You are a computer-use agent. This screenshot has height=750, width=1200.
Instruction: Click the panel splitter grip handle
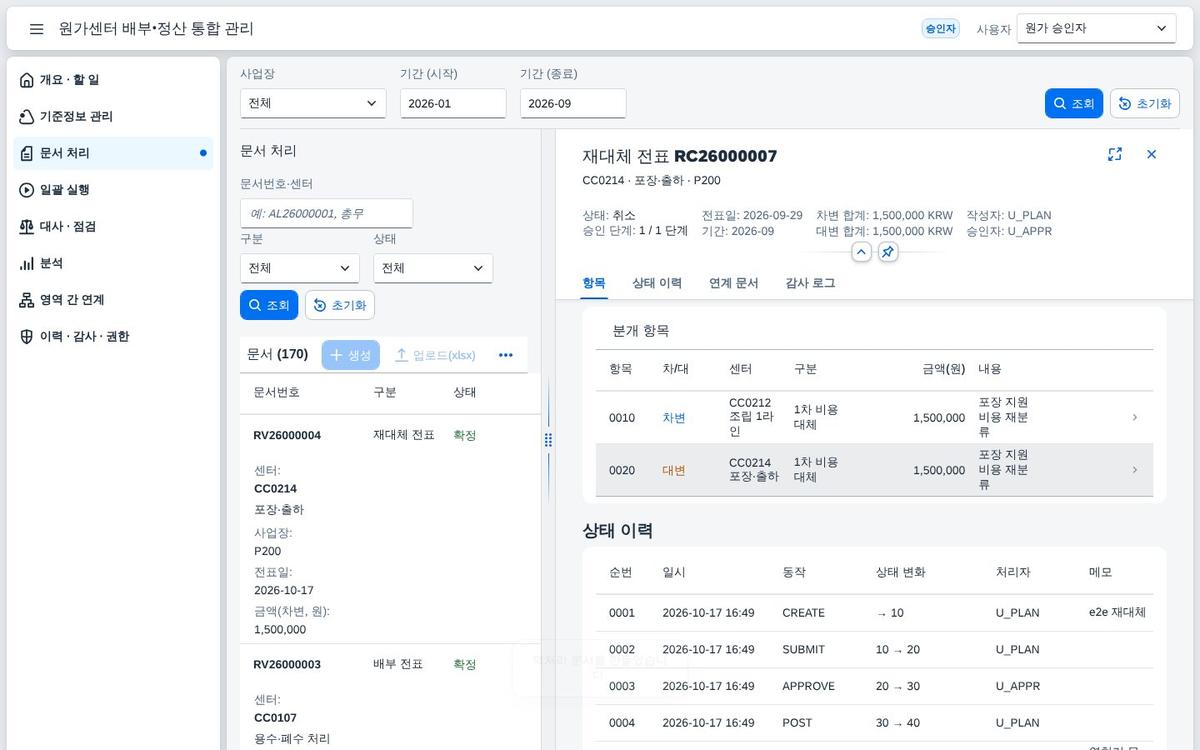[548, 440]
